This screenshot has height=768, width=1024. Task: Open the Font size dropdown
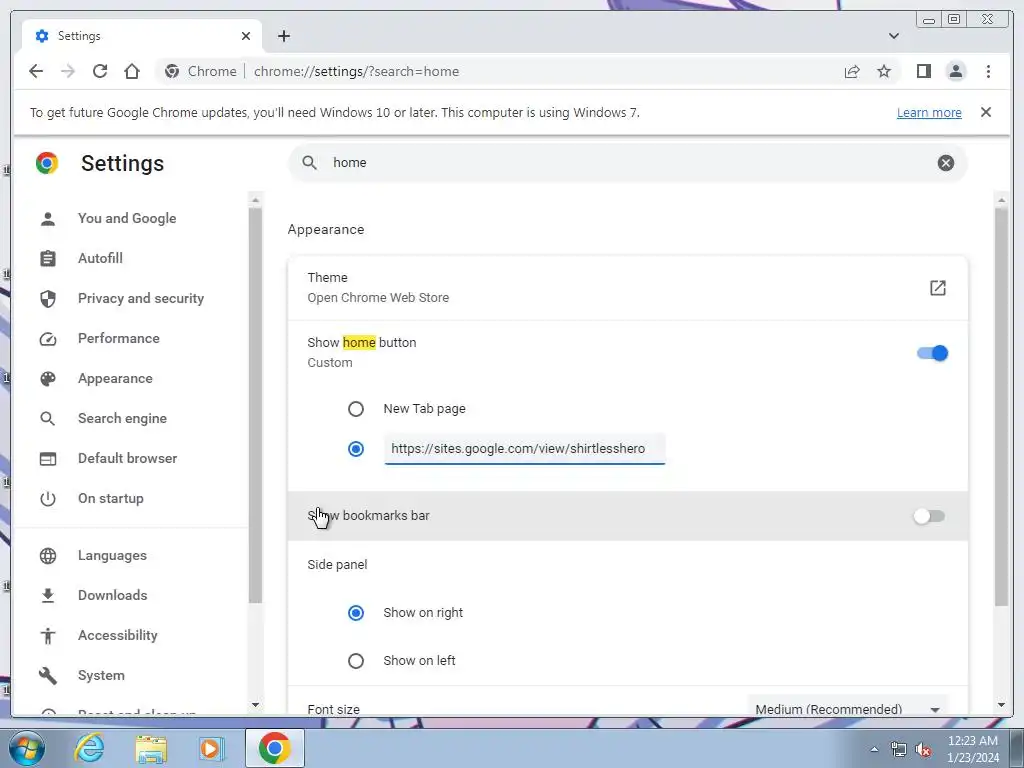[847, 709]
